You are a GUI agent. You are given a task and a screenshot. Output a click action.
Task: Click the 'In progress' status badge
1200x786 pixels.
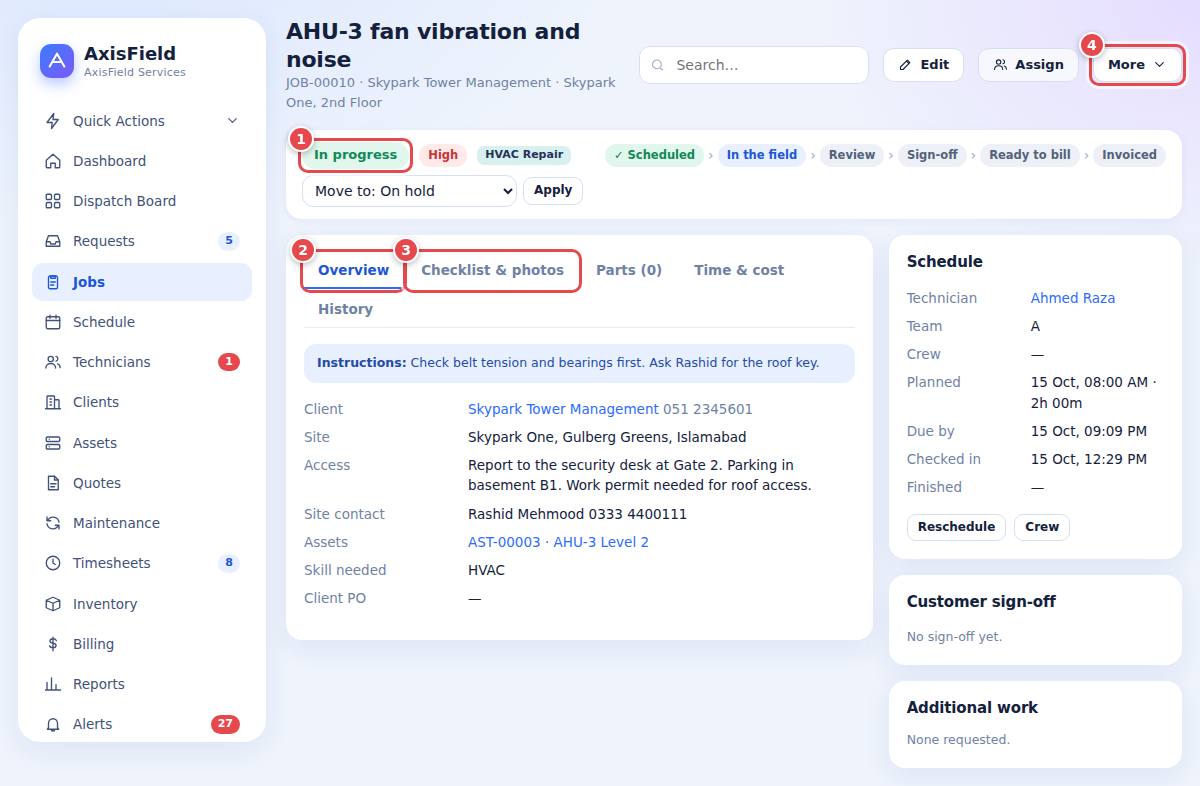click(x=356, y=155)
